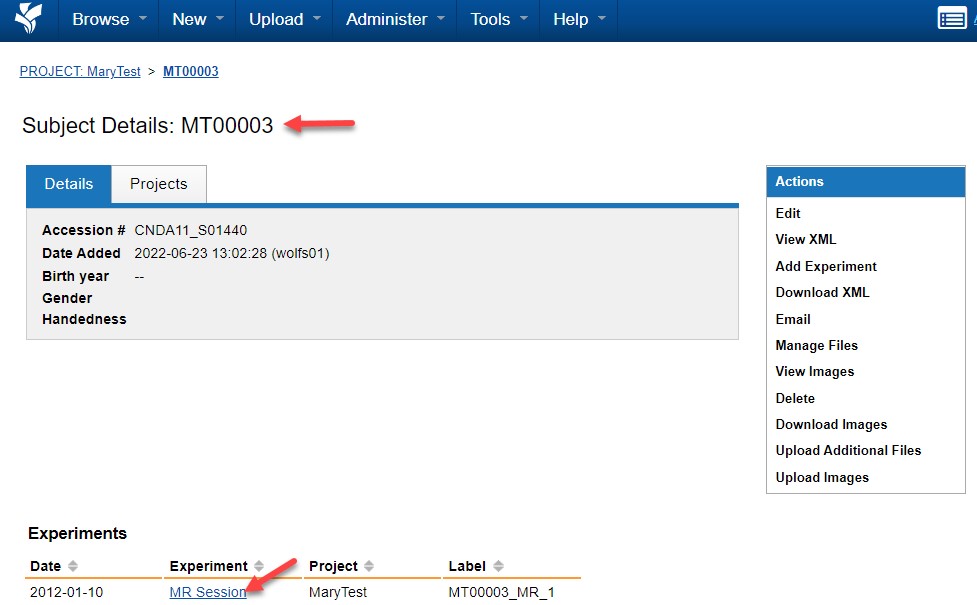Image resolution: width=977 pixels, height=605 pixels.
Task: Select Delete from the Actions panel
Action: tap(794, 398)
